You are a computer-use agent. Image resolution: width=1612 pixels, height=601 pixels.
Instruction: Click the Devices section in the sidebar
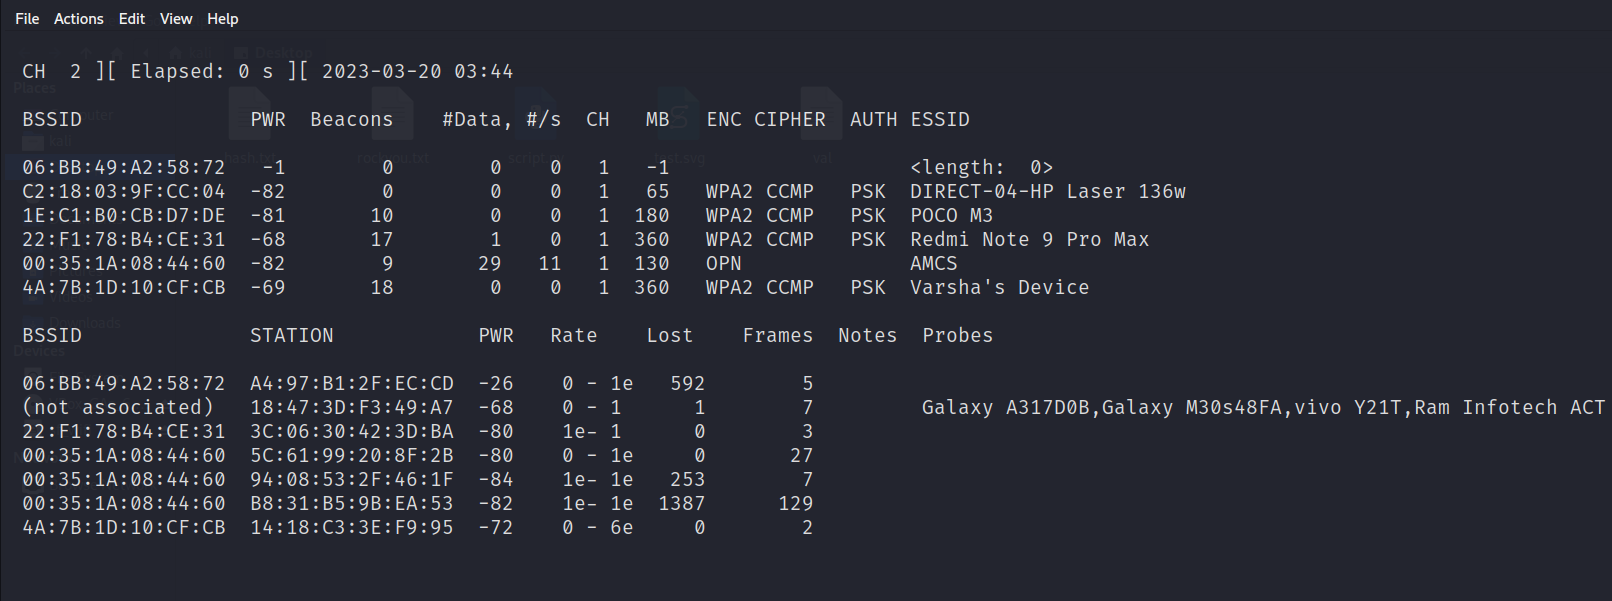tap(38, 350)
